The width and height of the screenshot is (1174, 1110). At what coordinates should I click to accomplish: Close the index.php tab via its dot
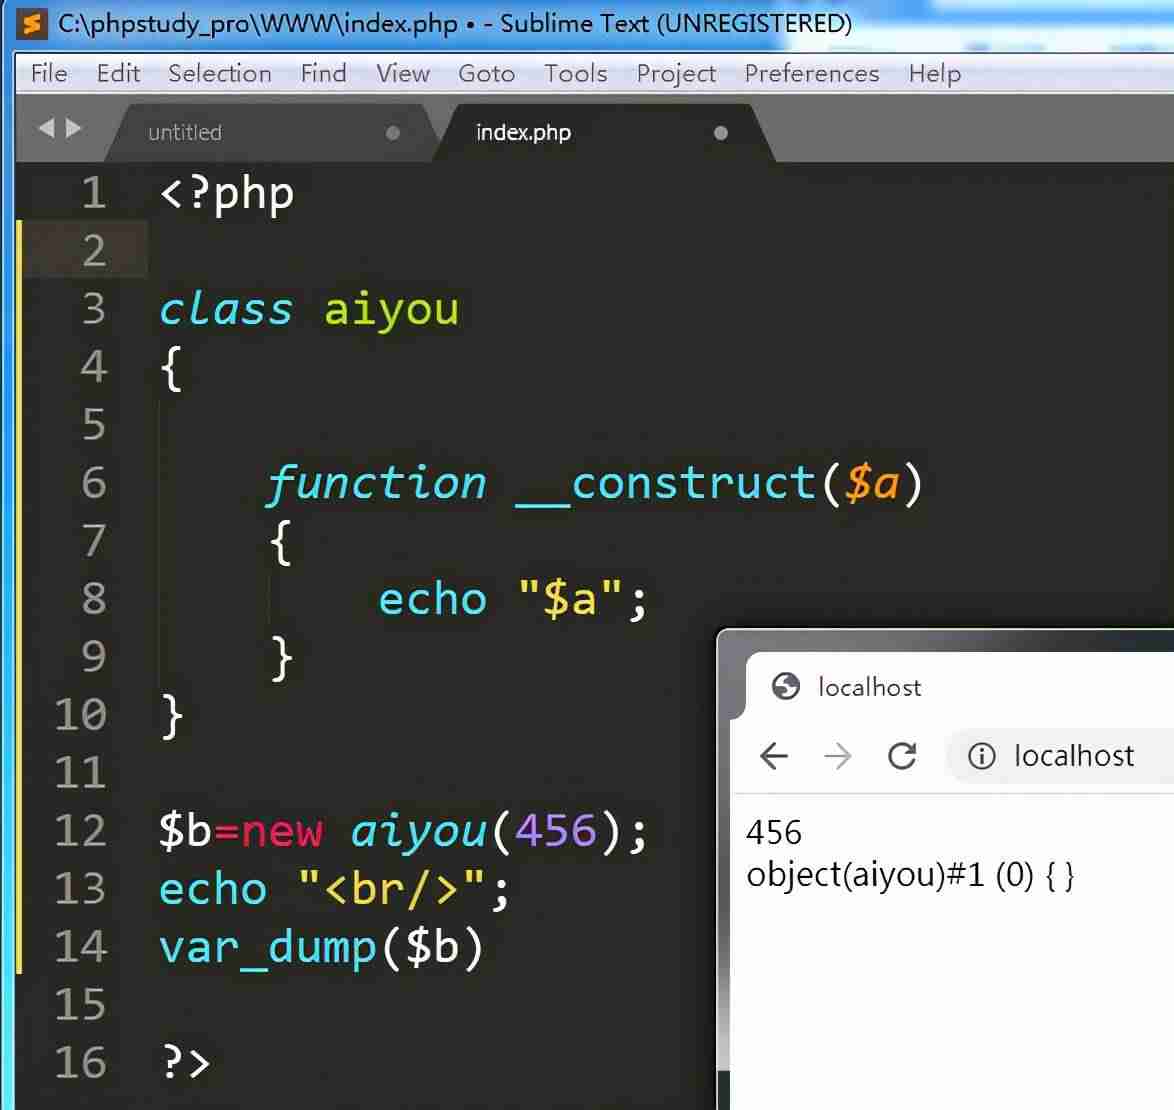click(x=720, y=133)
